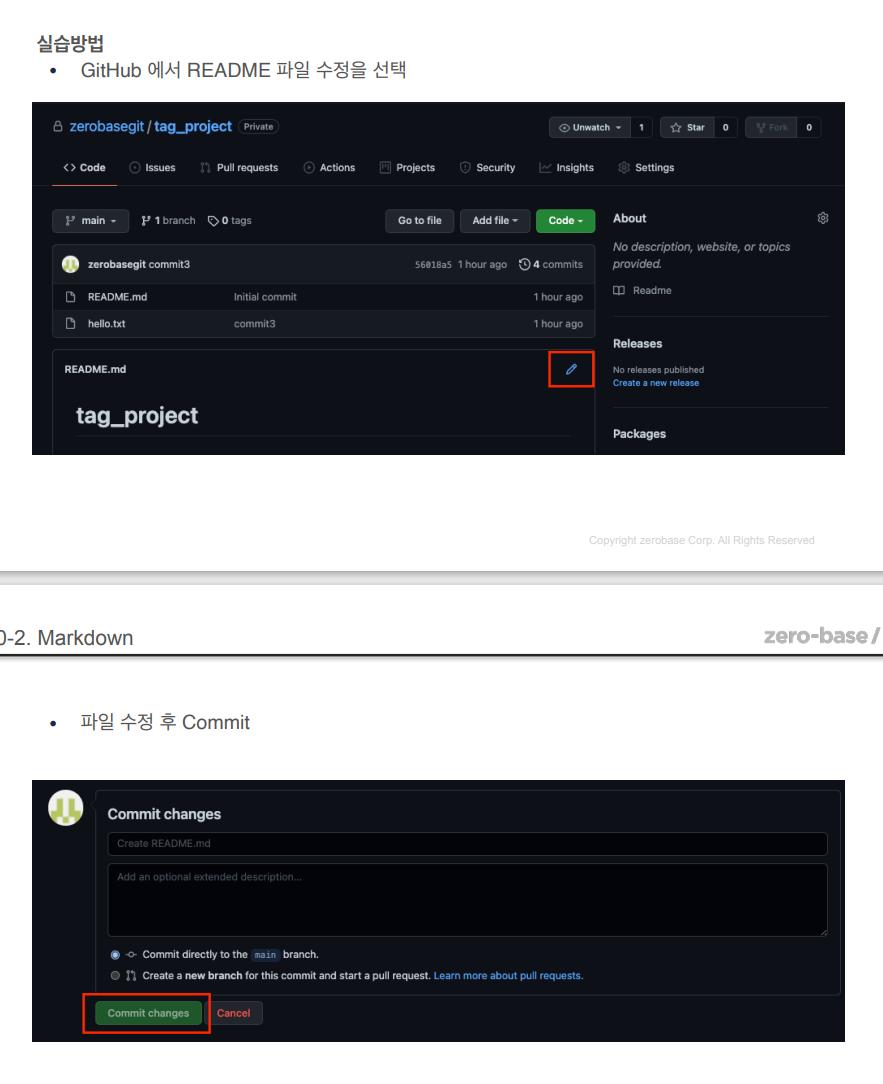883x1084 pixels.
Task: Open the repository Settings tab
Action: [x=646, y=167]
